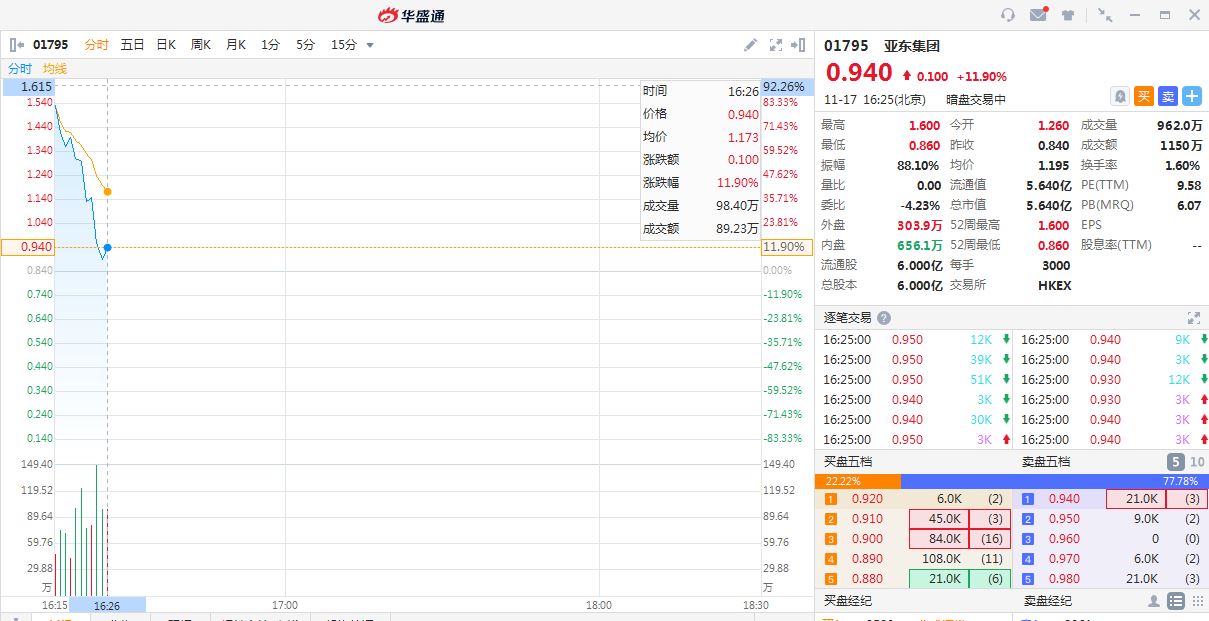Viewport: 1209px width, 621px height.
Task: Switch to the 日K chart tab
Action: pos(166,45)
